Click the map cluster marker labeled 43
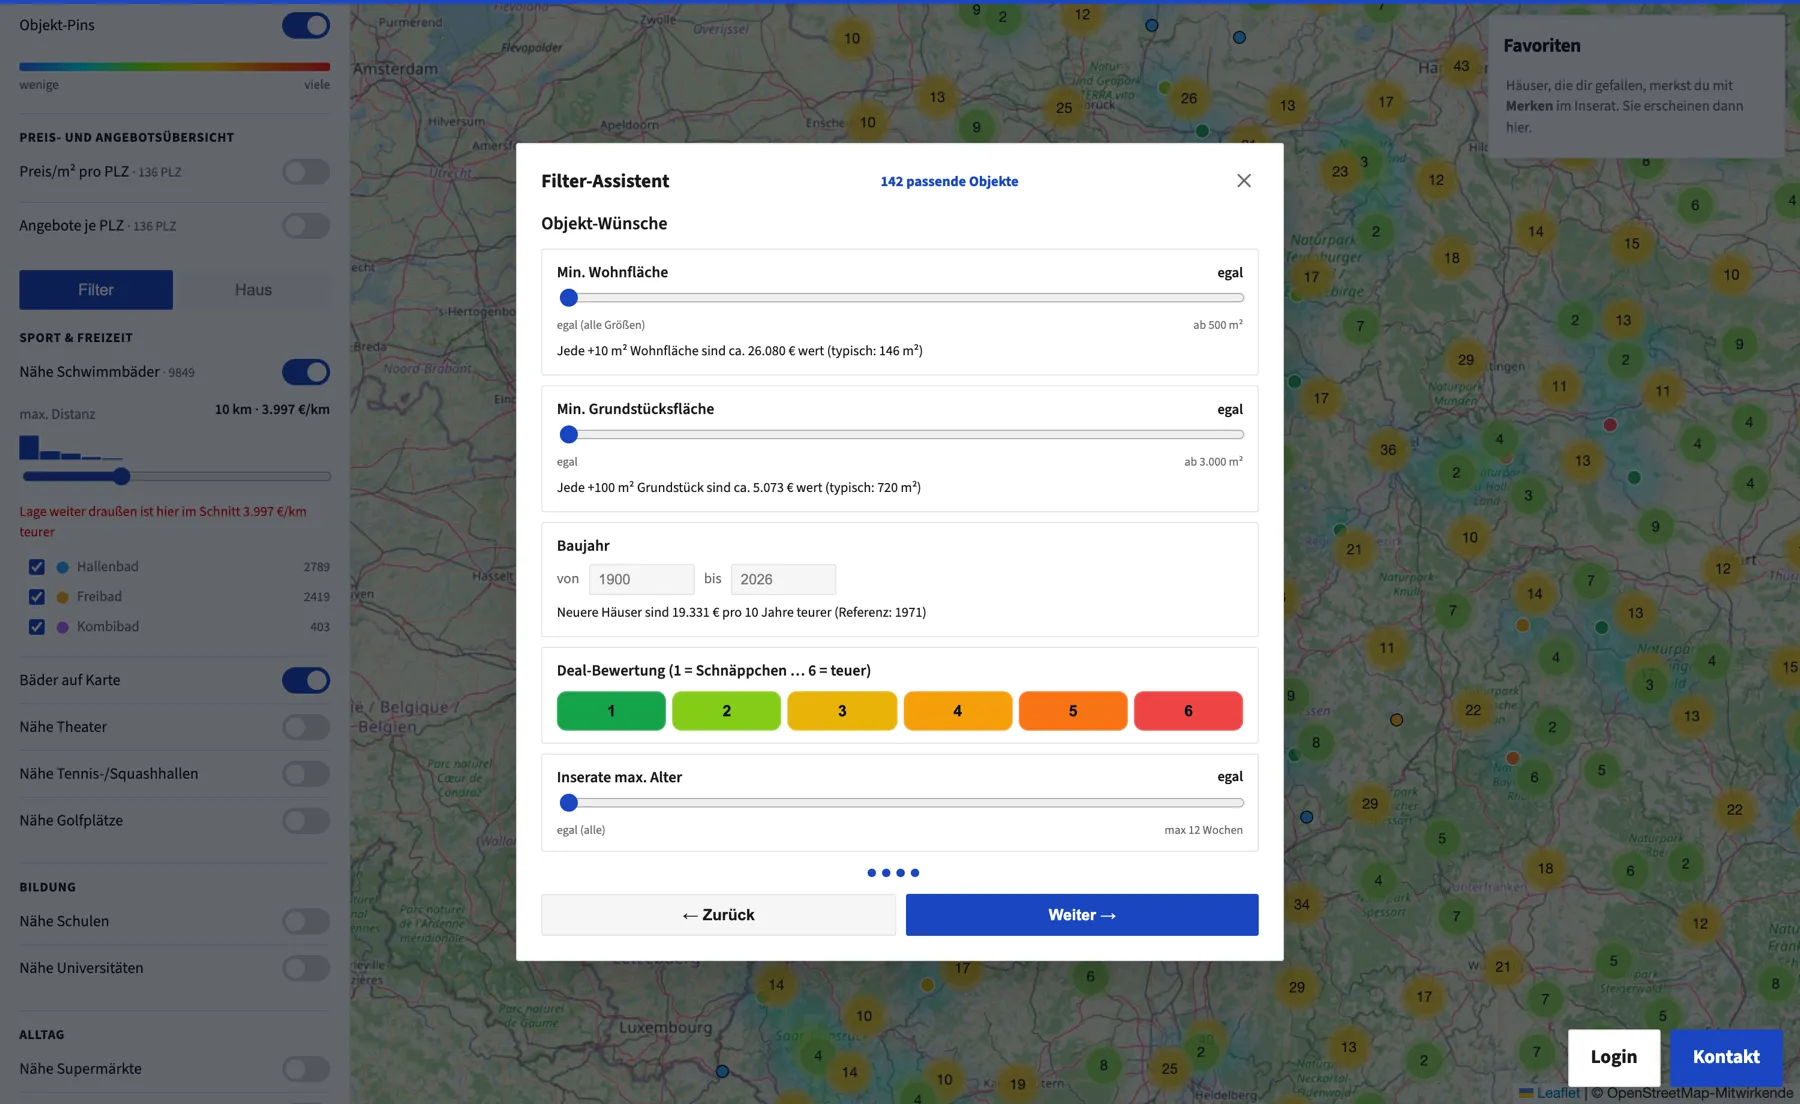 1461,66
